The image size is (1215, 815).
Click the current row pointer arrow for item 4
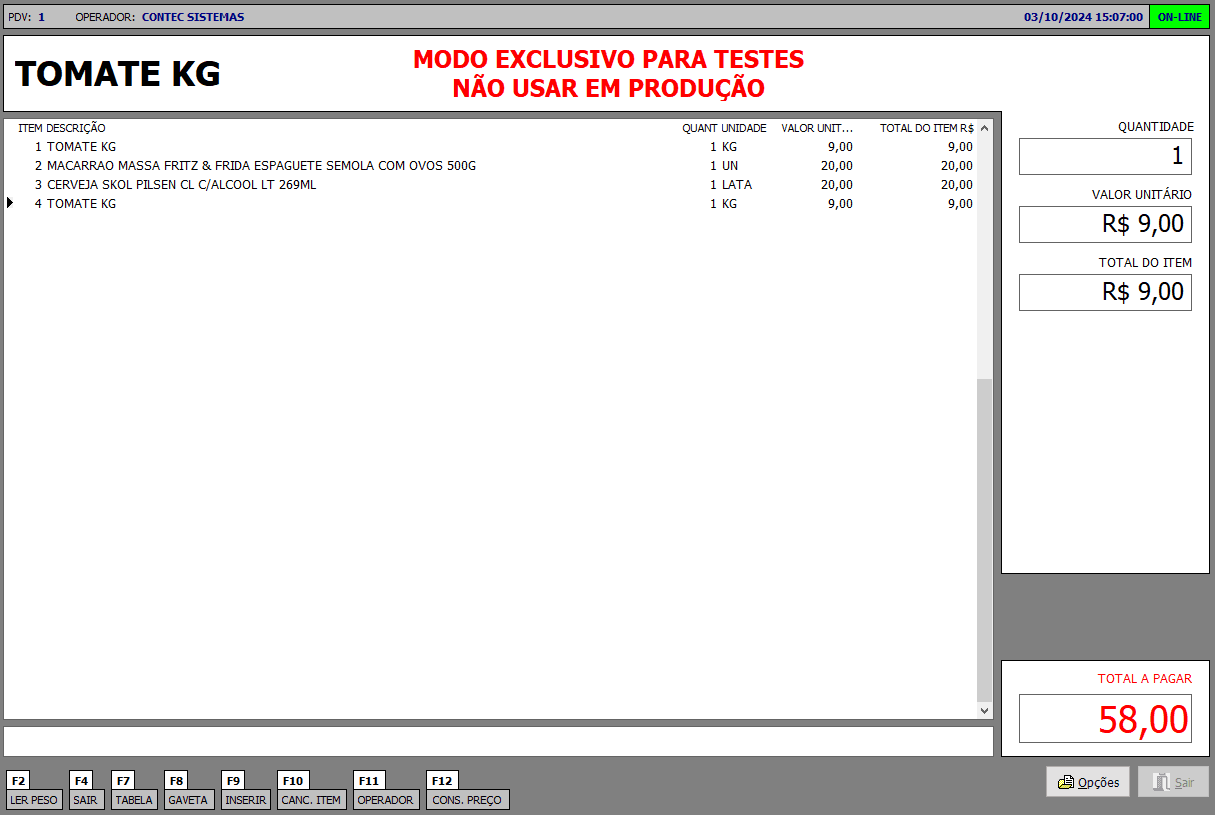click(10, 203)
